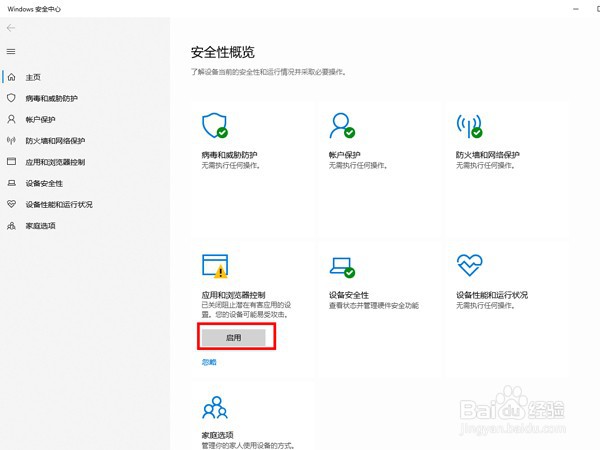Image resolution: width=600 pixels, height=450 pixels.
Task: Open the 设备安全性 tile title
Action: click(349, 295)
